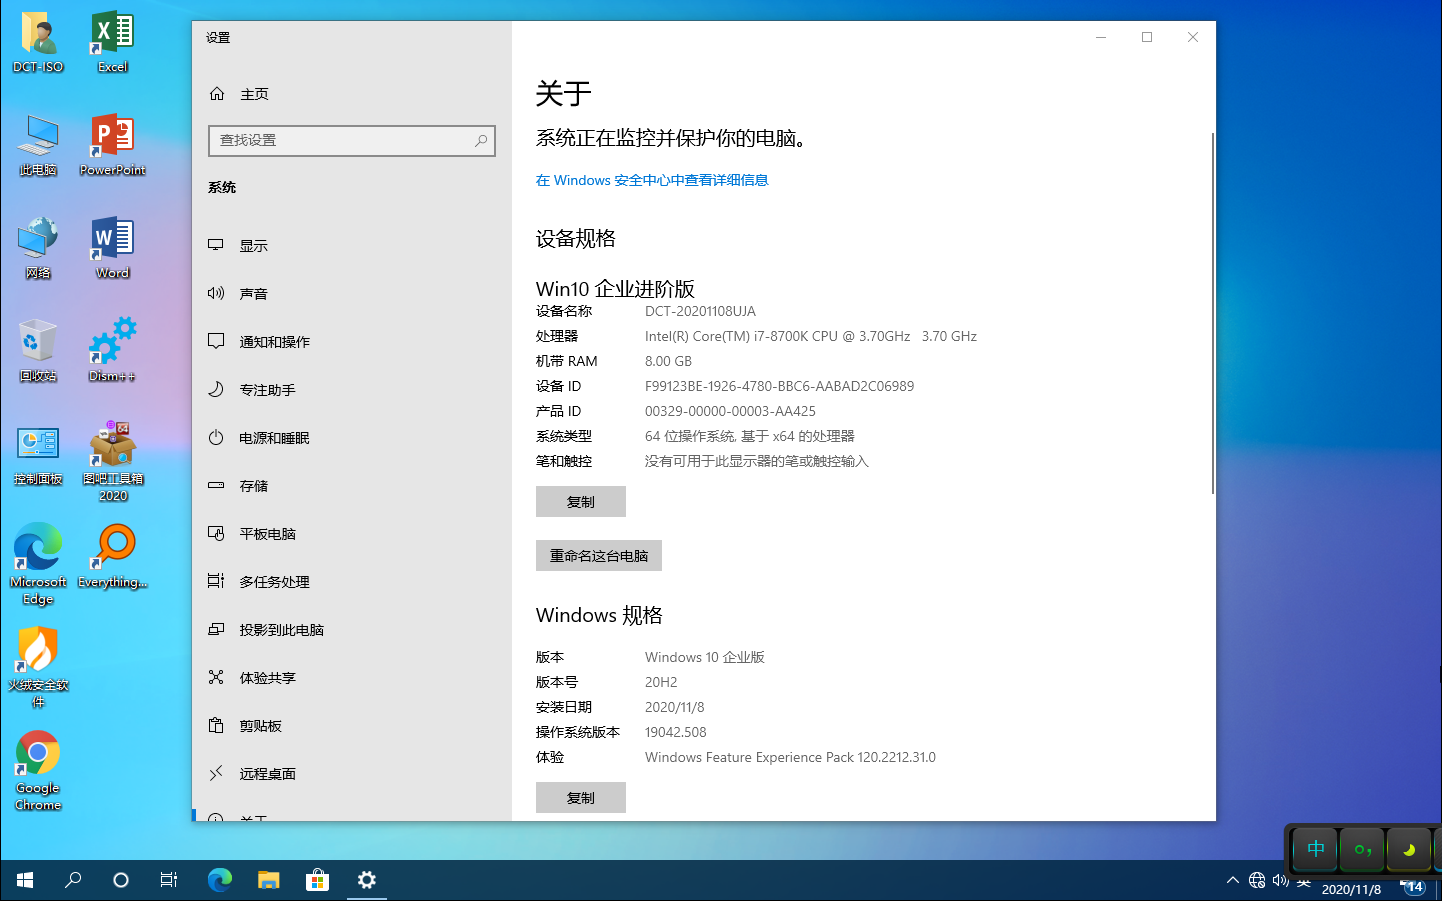Launch Microsoft Store from the taskbar
The image size is (1442, 901).
tap(317, 880)
